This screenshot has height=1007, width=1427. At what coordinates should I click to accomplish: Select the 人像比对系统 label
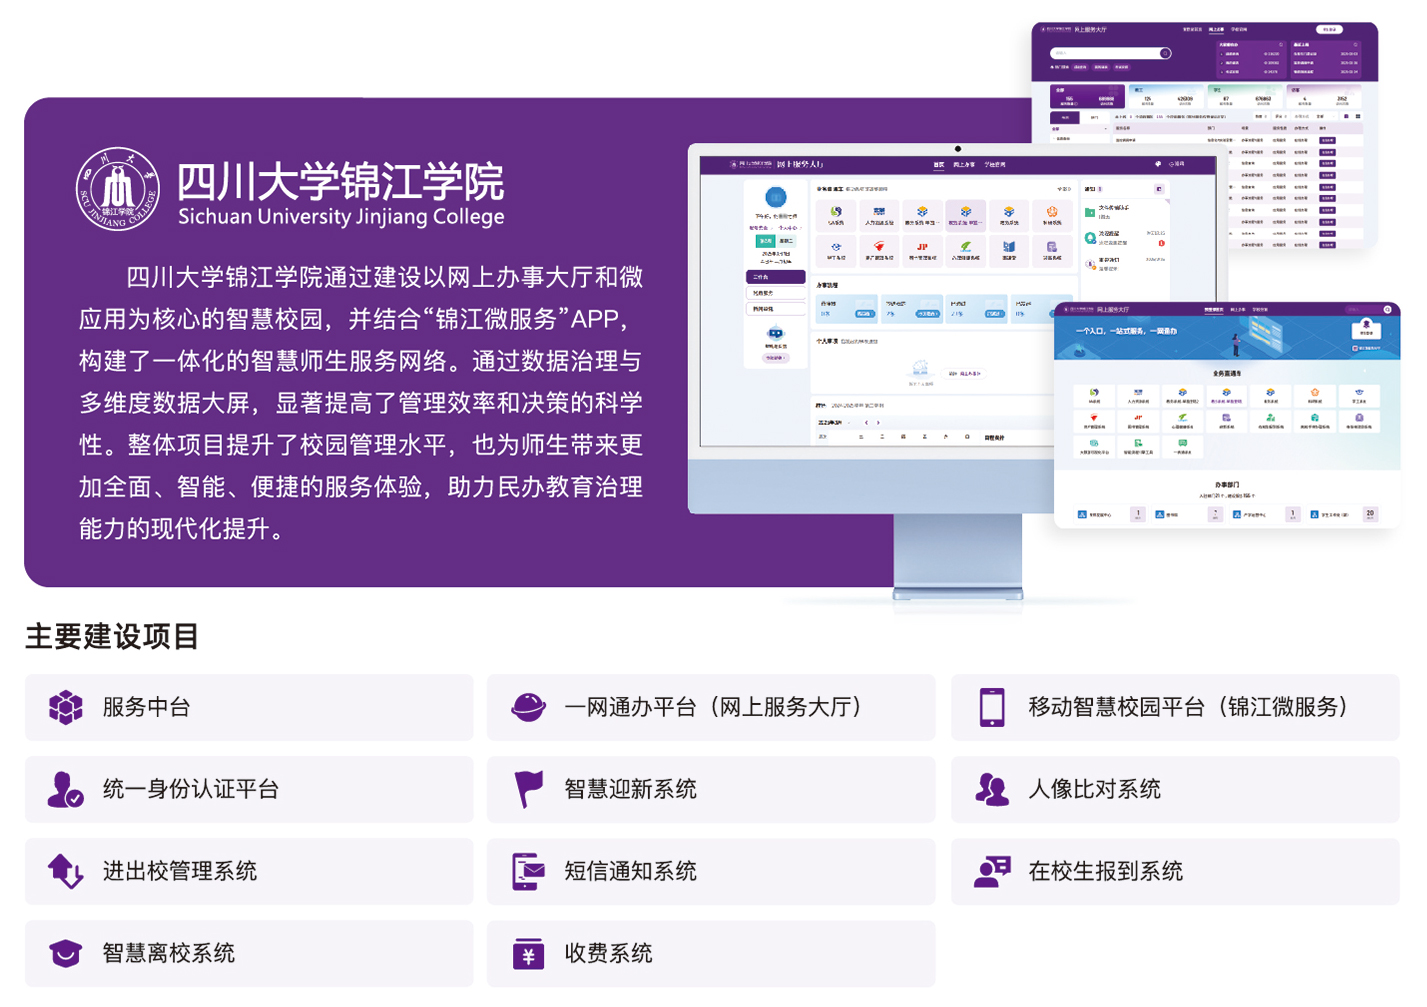[1095, 789]
